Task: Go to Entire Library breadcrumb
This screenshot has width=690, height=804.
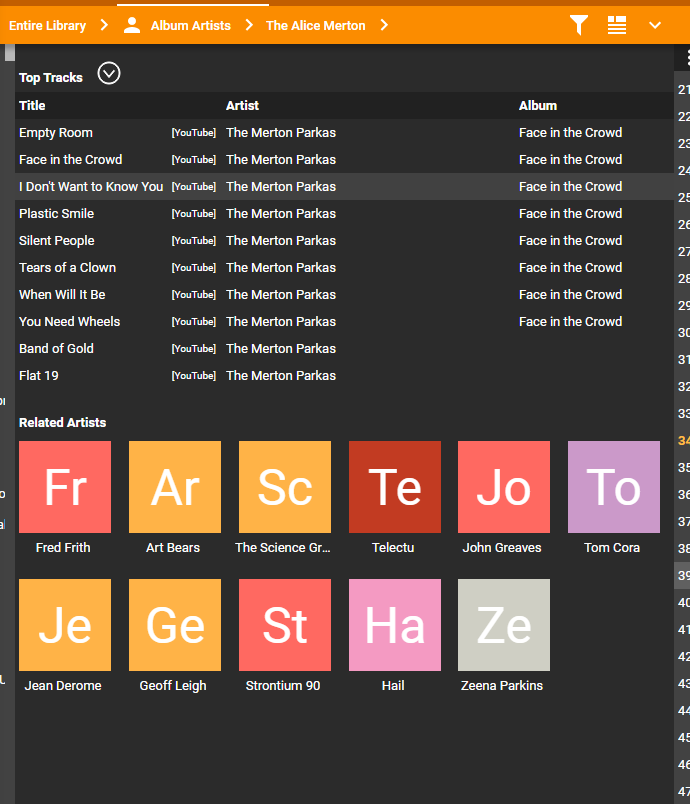Action: (48, 25)
